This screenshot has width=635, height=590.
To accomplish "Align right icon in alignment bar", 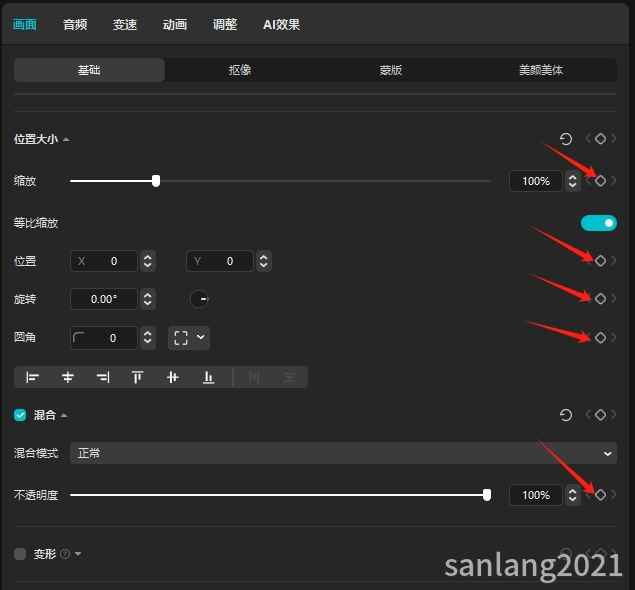I will 103,377.
